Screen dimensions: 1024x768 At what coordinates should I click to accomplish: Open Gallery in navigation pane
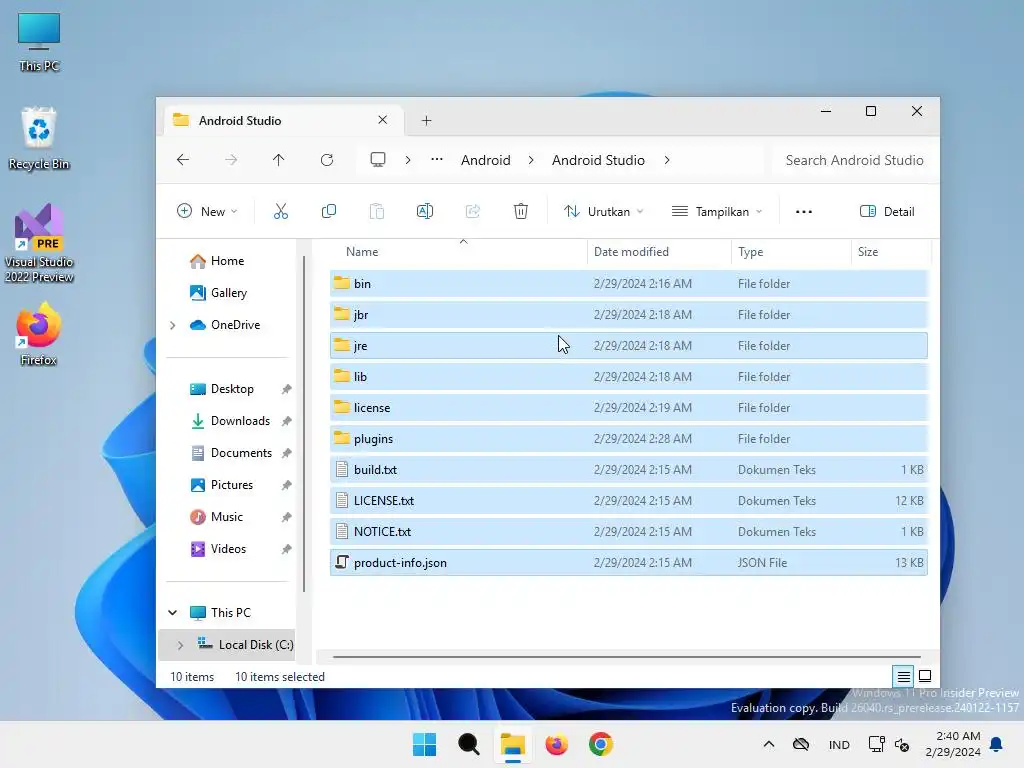[229, 293]
